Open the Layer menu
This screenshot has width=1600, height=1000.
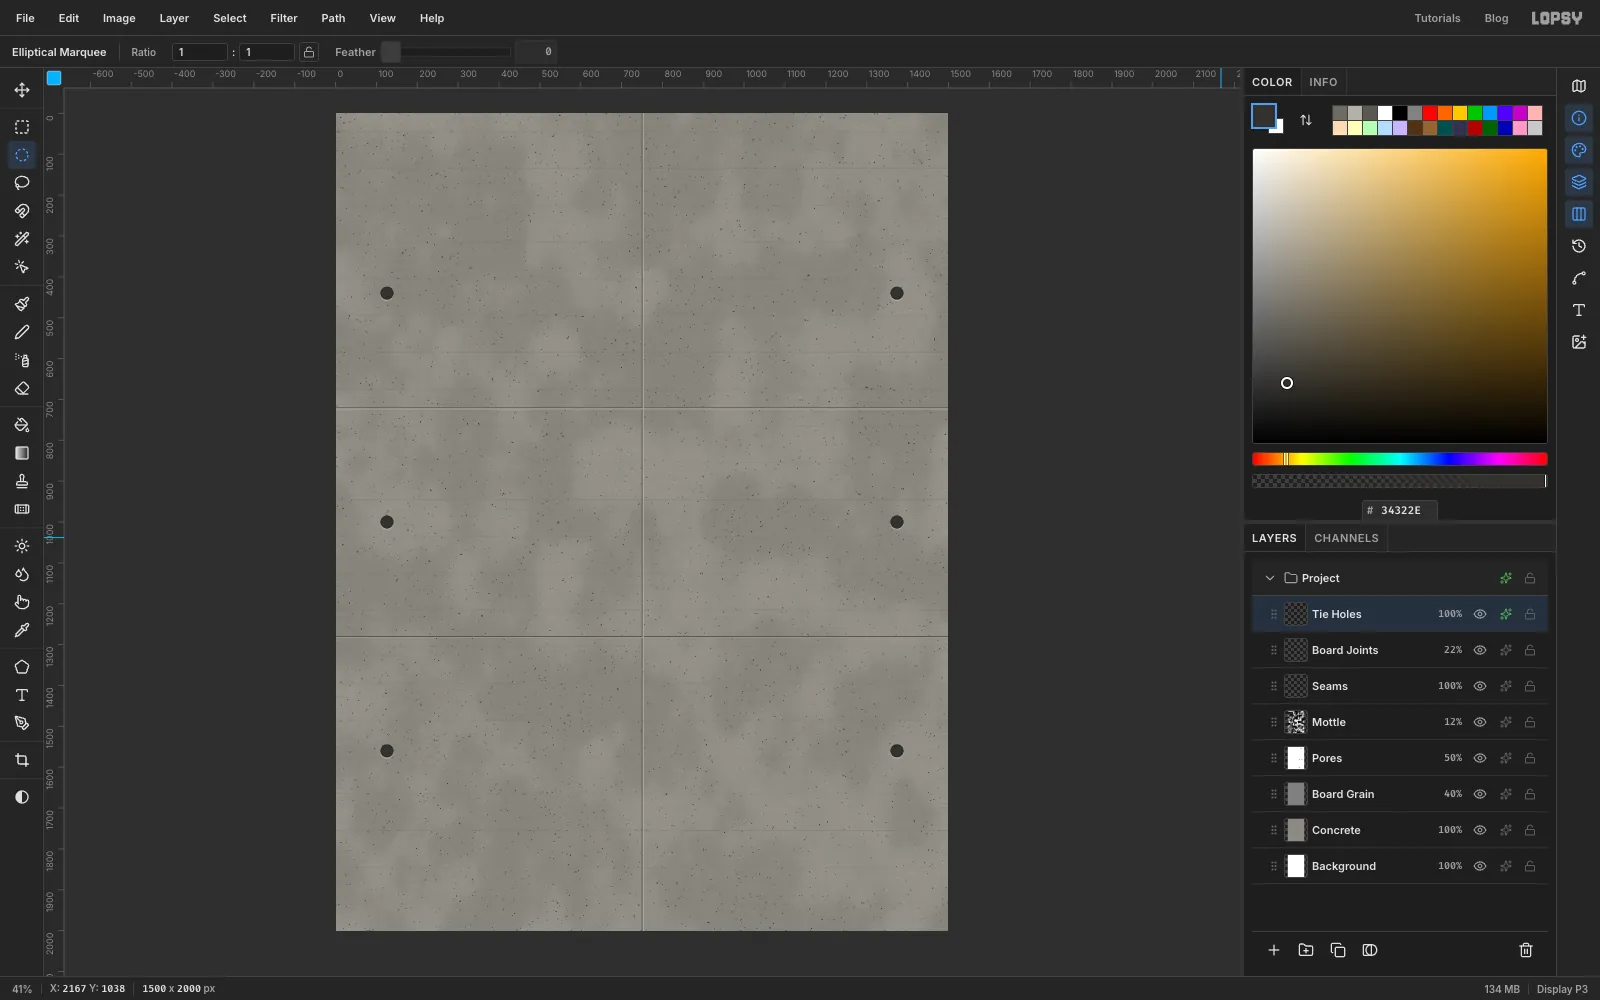tap(174, 18)
